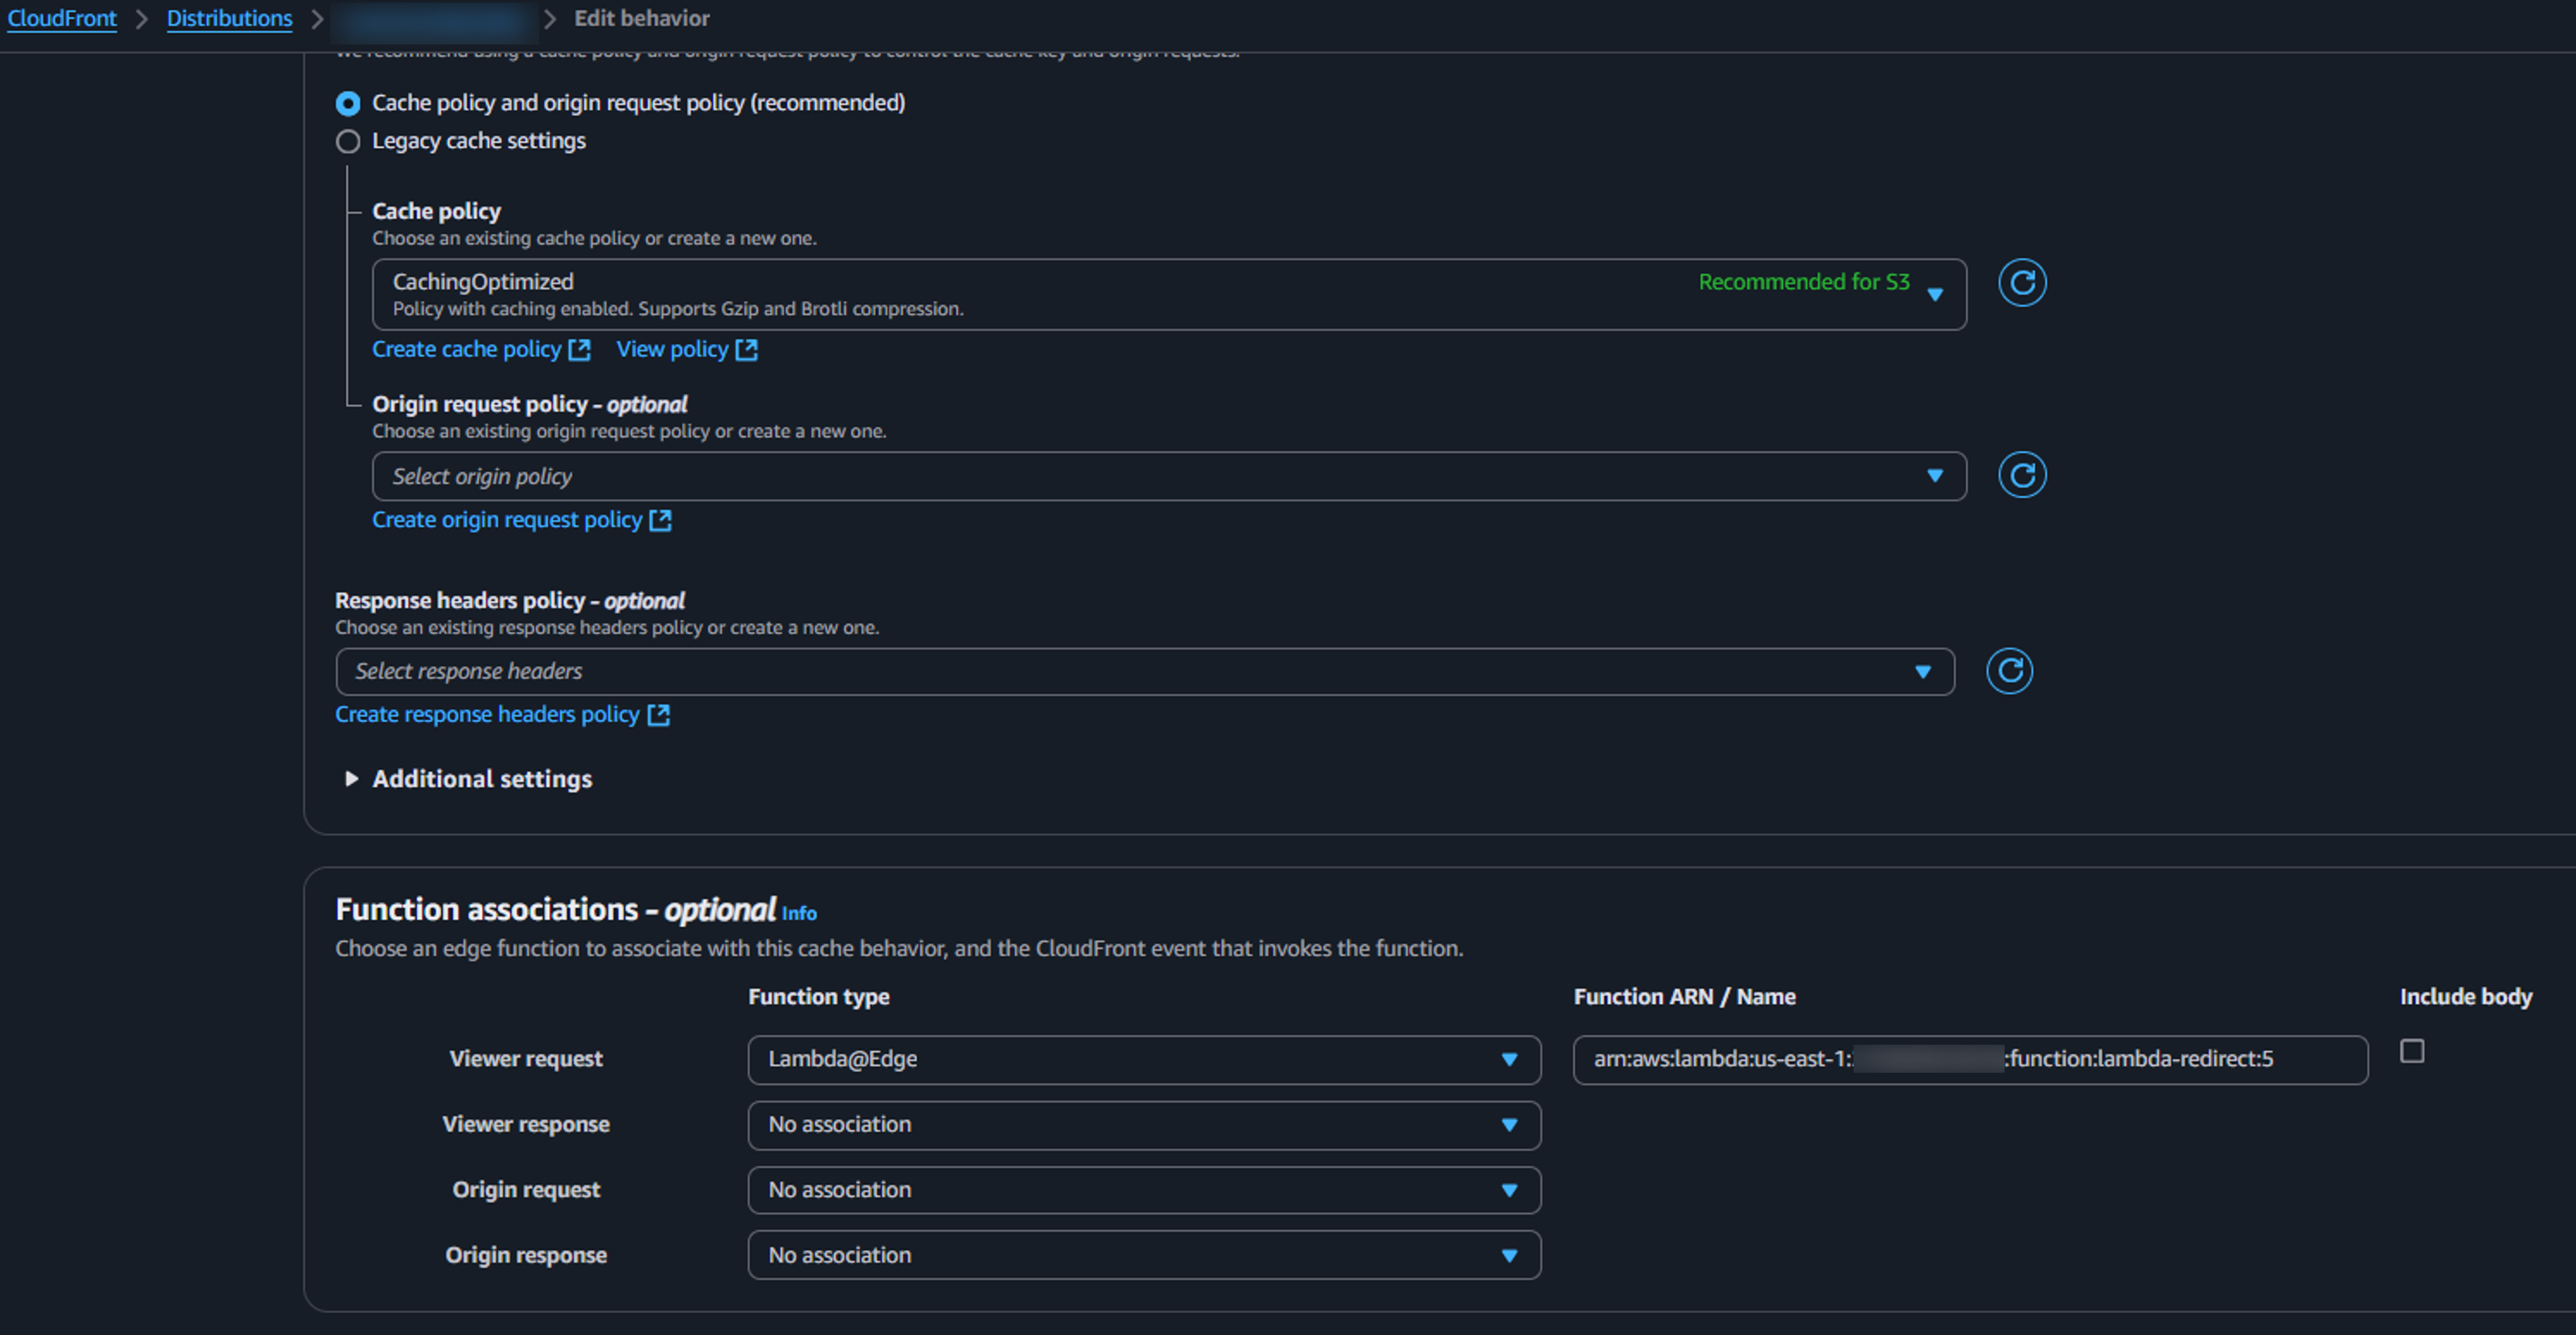The height and width of the screenshot is (1335, 2576).
Task: Open the Select origin policy dropdown
Action: click(1168, 476)
